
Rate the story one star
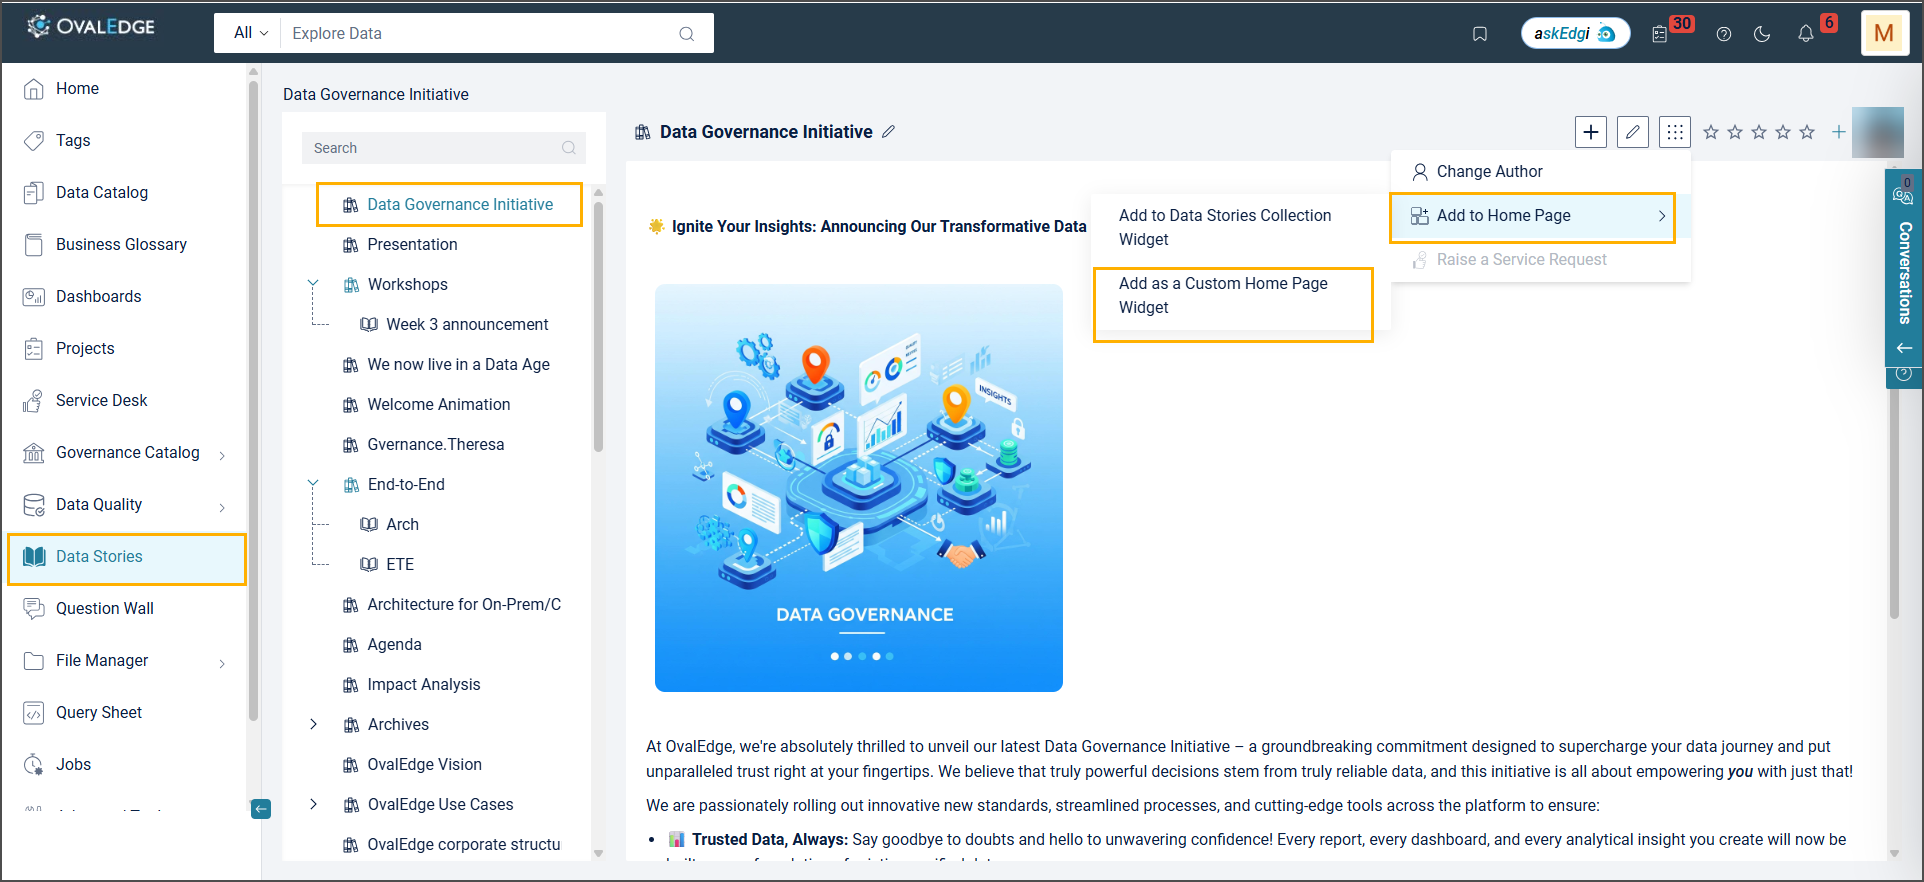1711,132
